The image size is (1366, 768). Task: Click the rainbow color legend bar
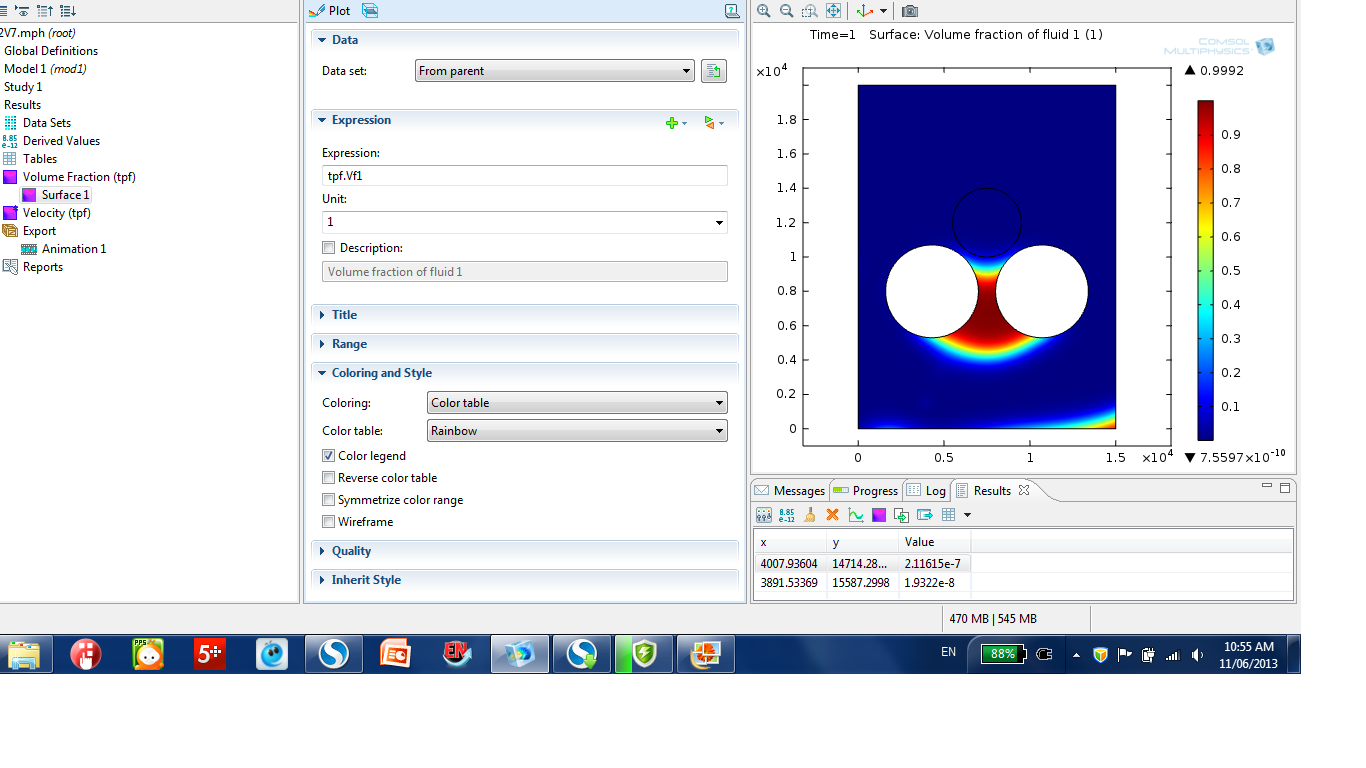(1205, 270)
